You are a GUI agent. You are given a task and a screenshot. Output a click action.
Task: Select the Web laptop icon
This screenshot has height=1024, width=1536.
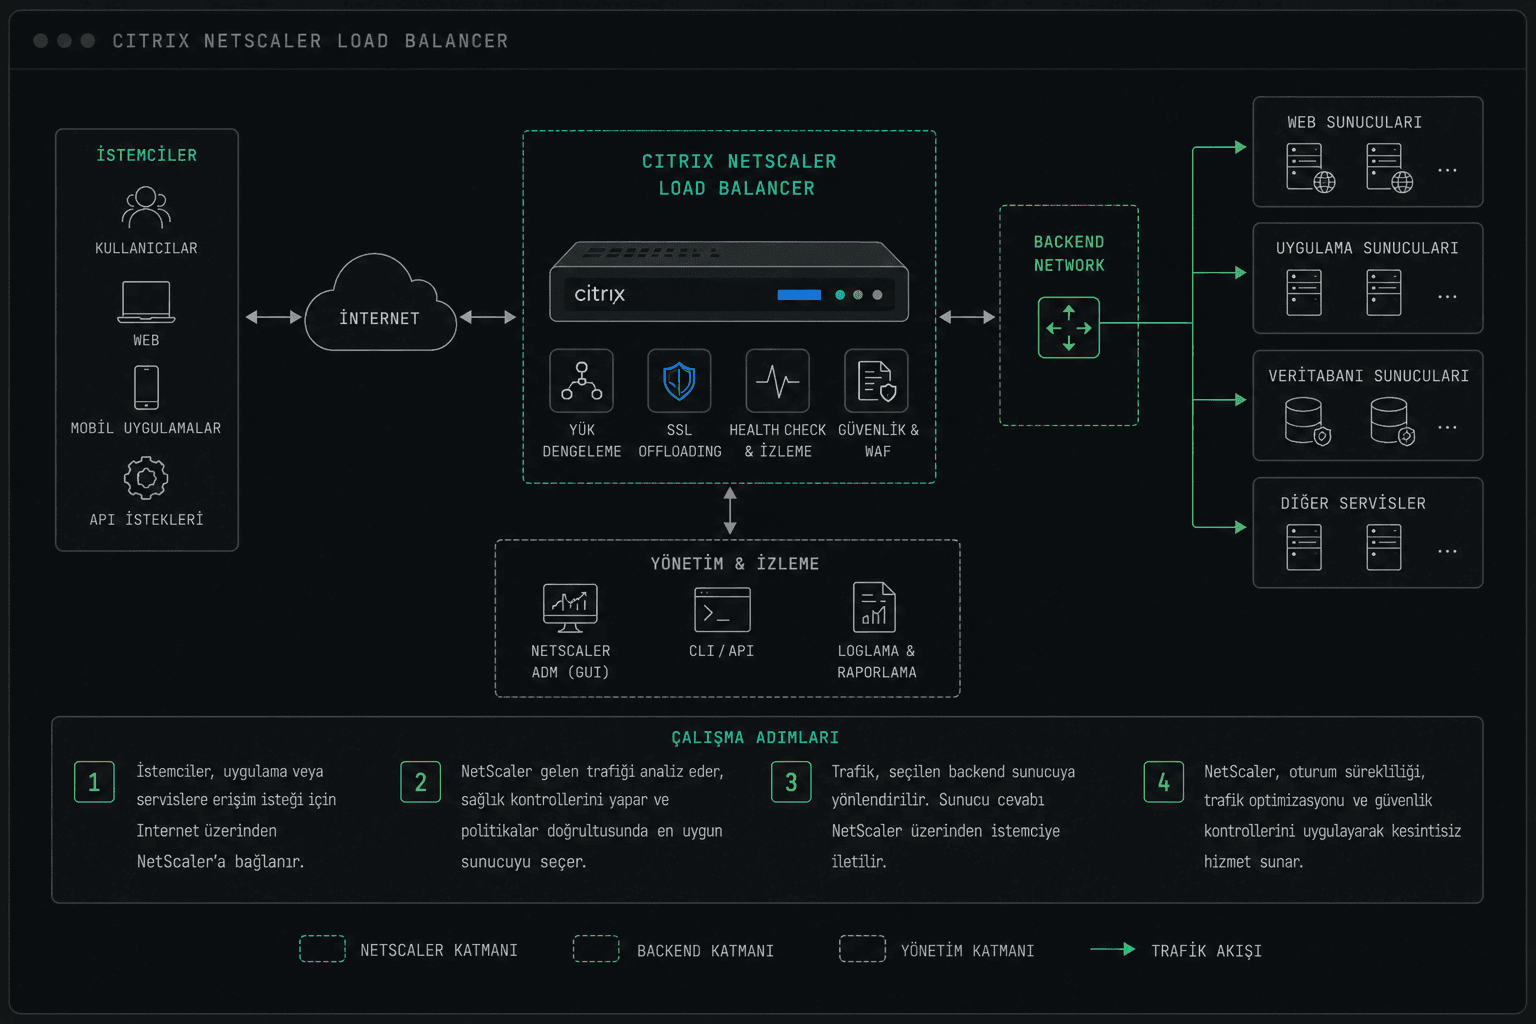tap(146, 302)
